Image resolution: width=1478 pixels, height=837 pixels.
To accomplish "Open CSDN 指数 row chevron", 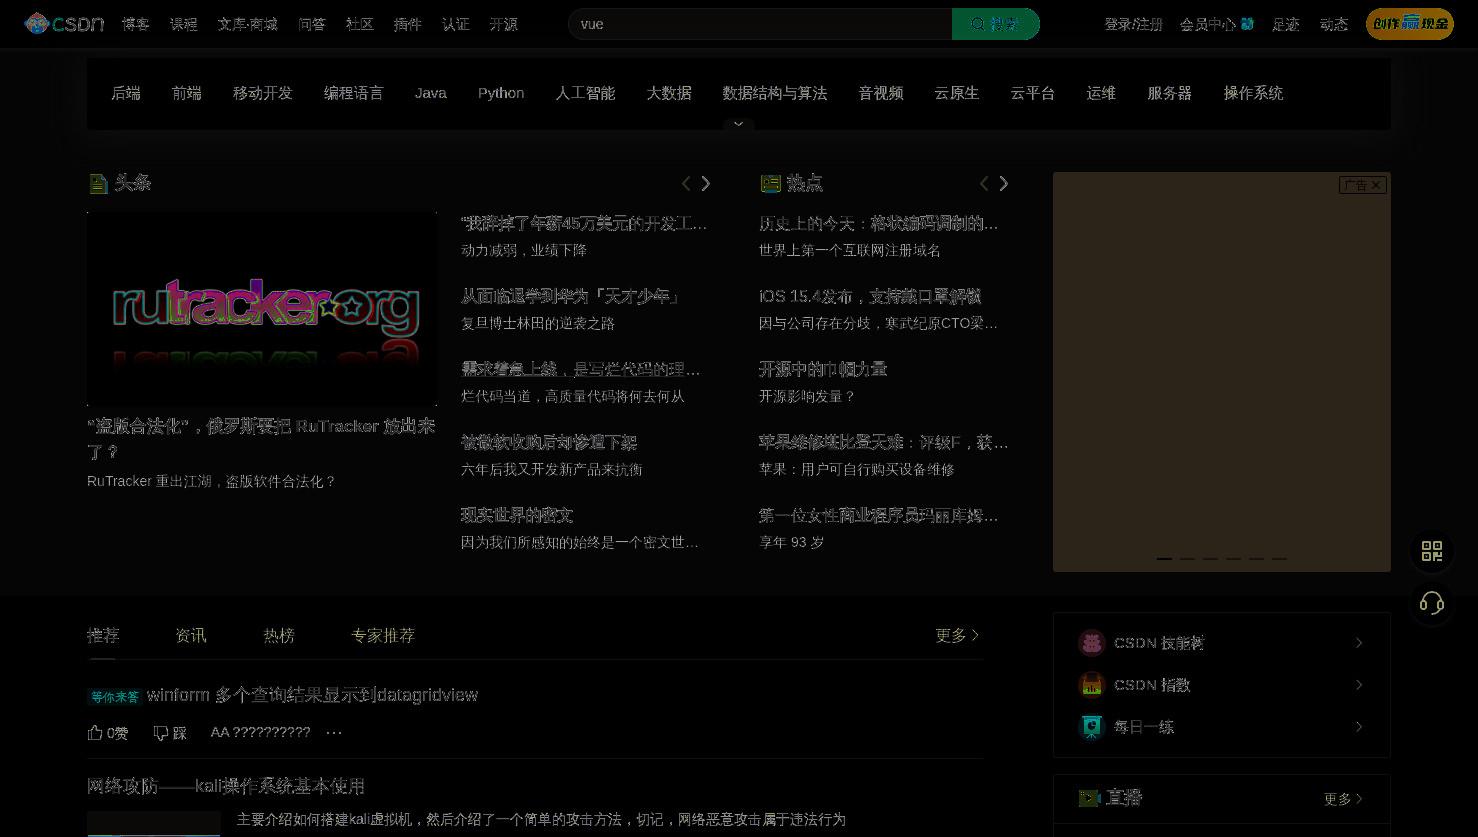I will [x=1359, y=685].
